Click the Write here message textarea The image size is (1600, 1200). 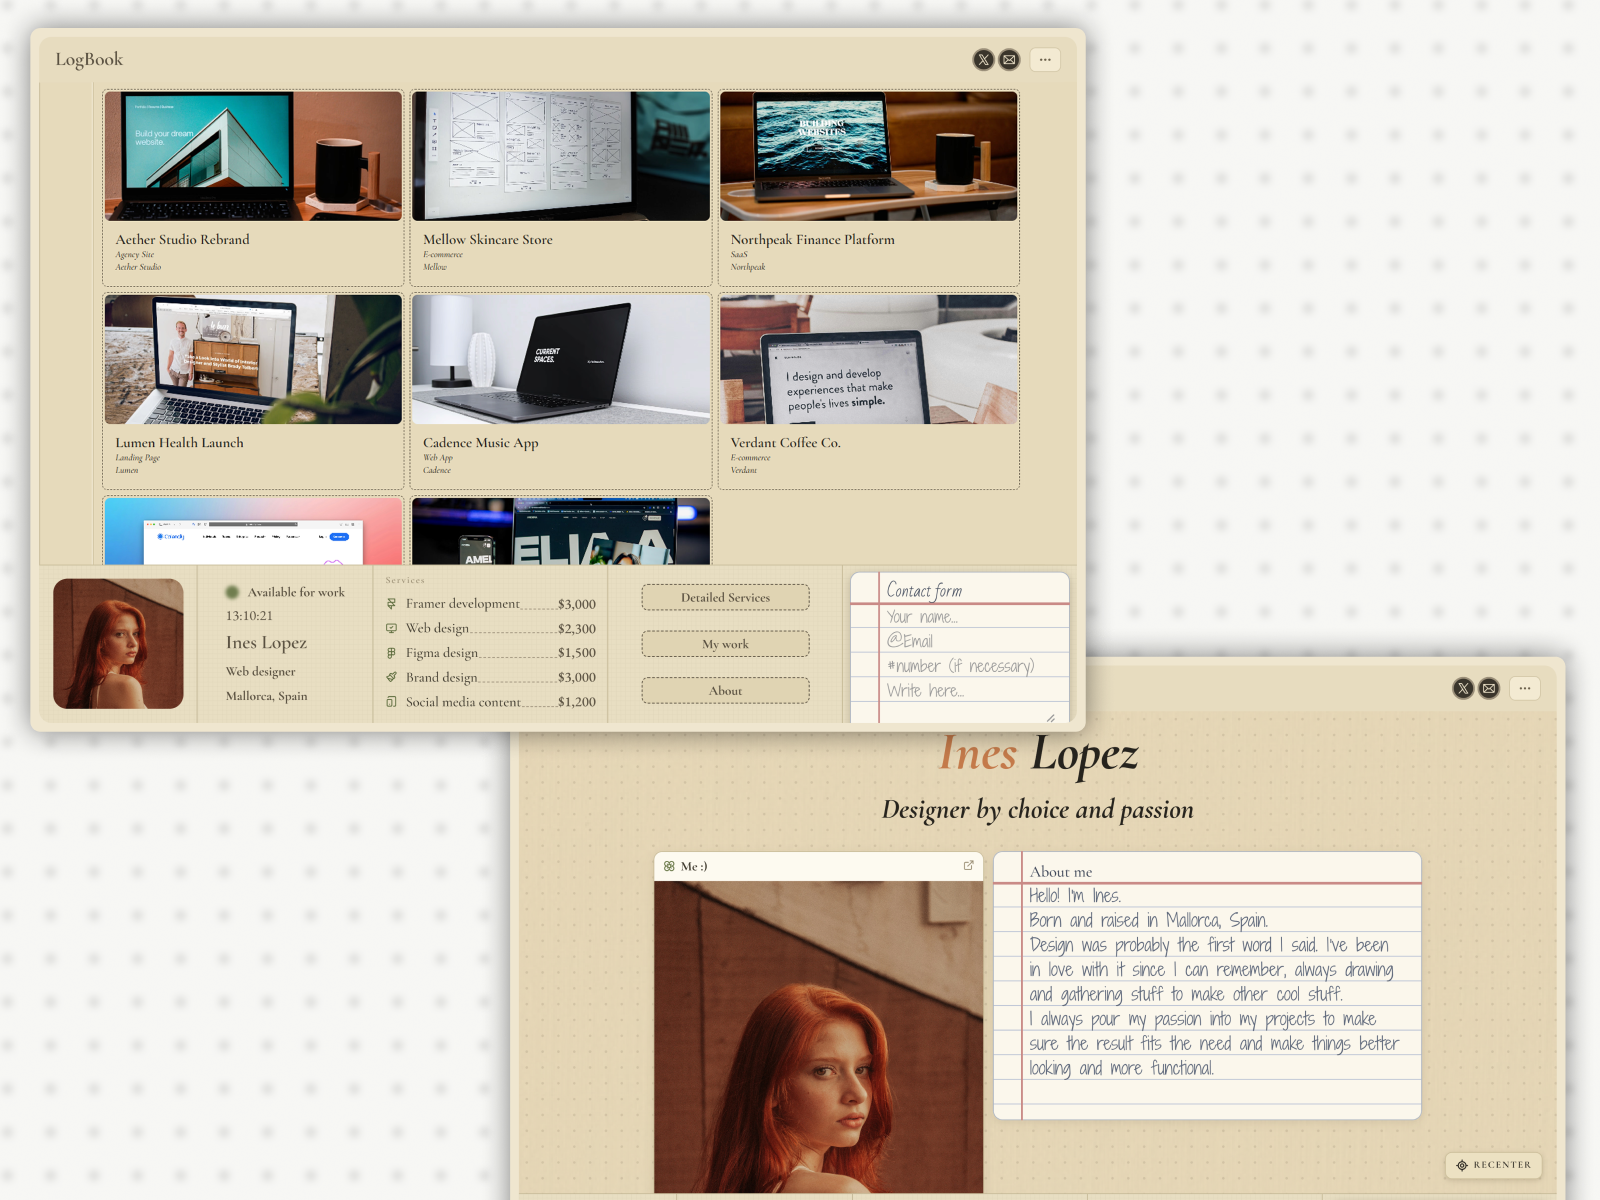point(970,701)
